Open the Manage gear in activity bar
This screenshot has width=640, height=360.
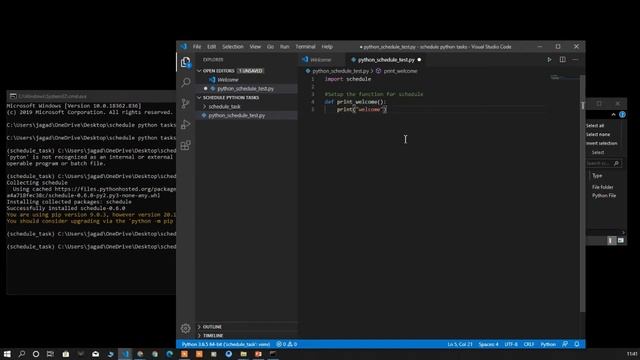coord(186,328)
